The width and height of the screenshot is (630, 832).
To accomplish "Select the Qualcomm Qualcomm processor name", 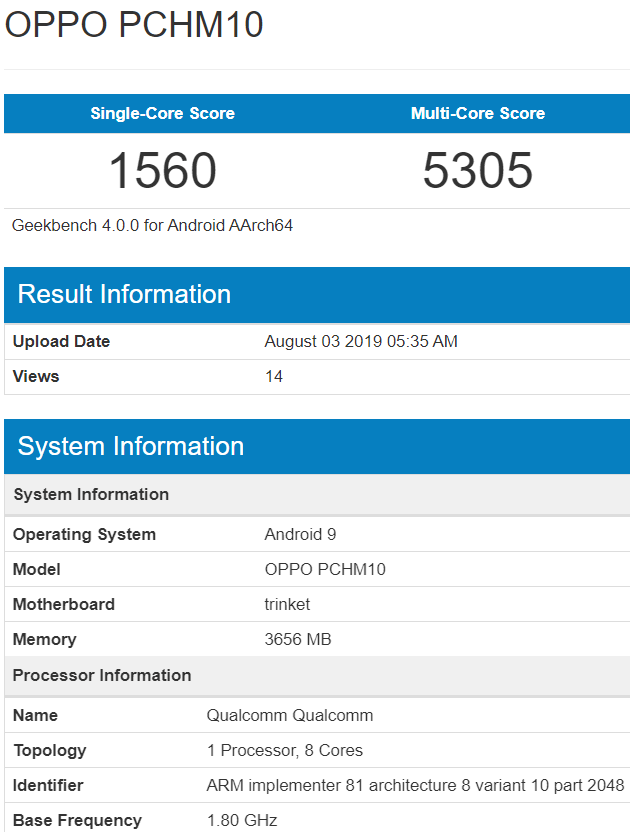I will click(x=290, y=715).
